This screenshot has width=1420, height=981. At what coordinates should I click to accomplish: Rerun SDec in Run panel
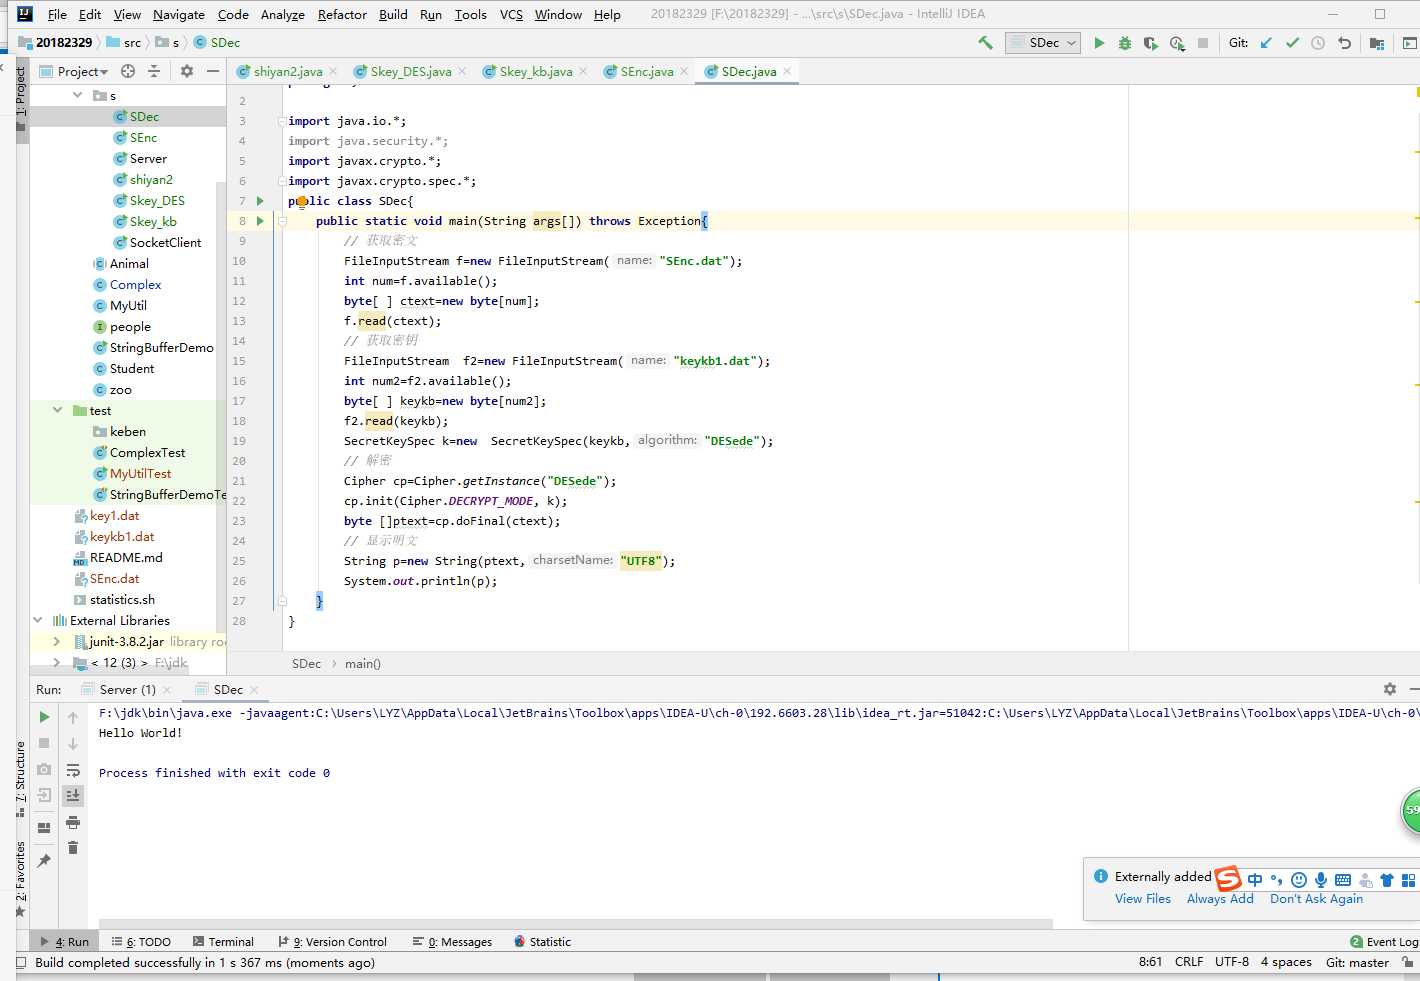(x=44, y=717)
